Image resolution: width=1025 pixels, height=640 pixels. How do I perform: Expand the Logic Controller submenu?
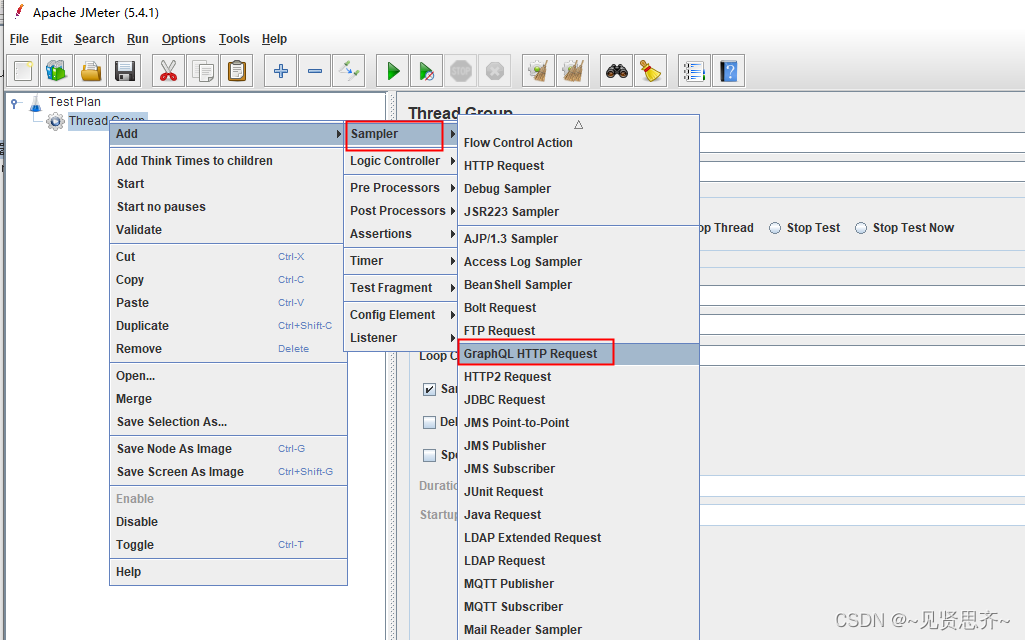401,161
